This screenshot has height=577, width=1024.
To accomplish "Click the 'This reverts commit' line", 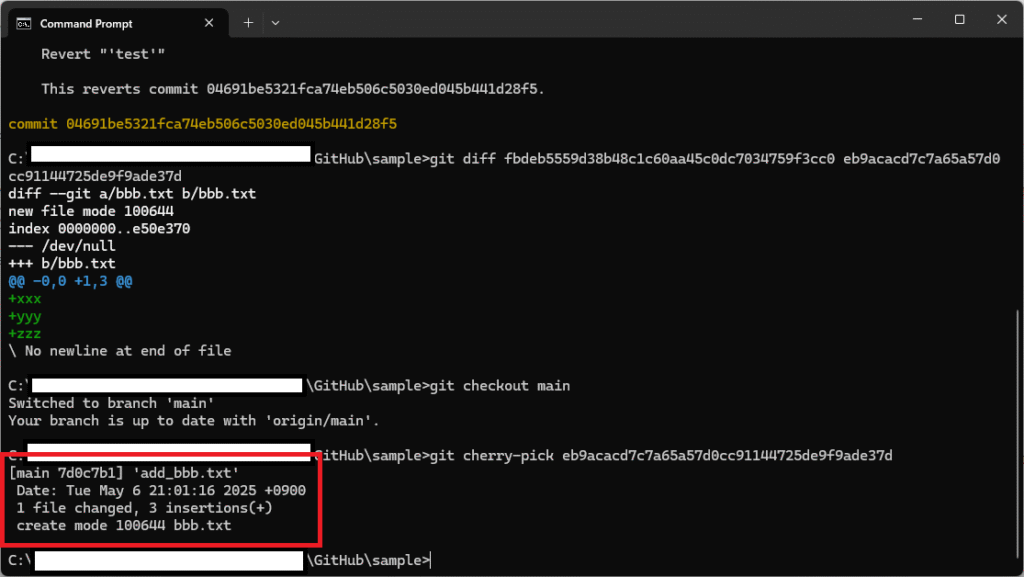I will (293, 89).
